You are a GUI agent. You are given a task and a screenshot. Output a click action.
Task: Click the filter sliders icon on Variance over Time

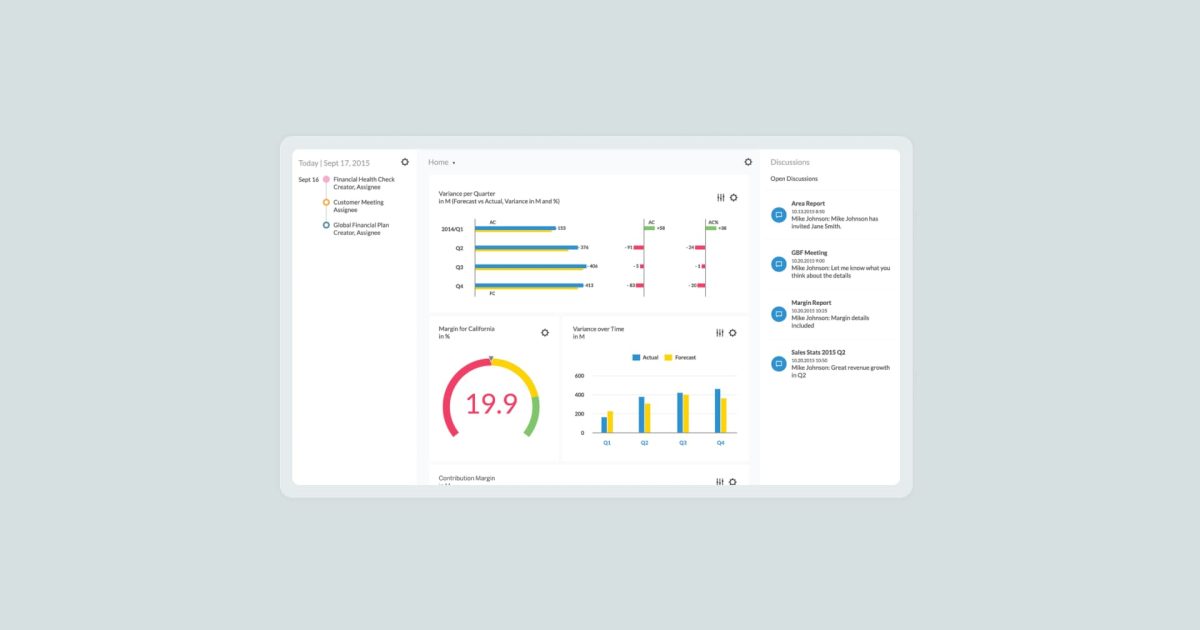(718, 332)
